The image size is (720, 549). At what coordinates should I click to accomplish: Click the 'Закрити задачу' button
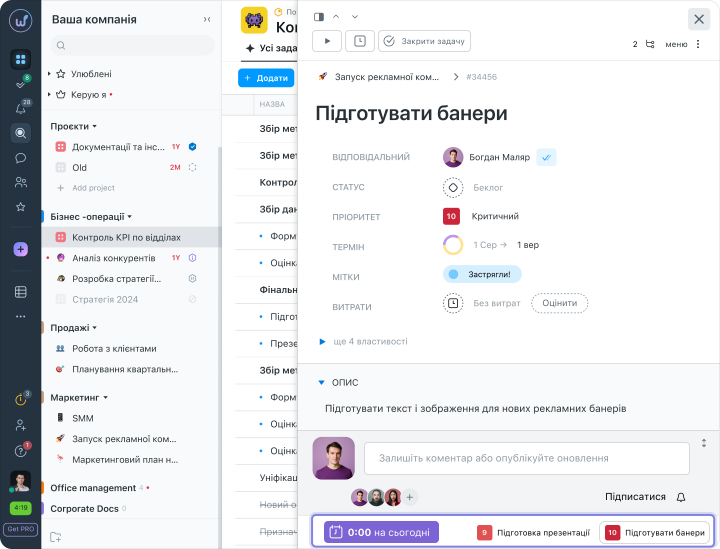(x=424, y=41)
